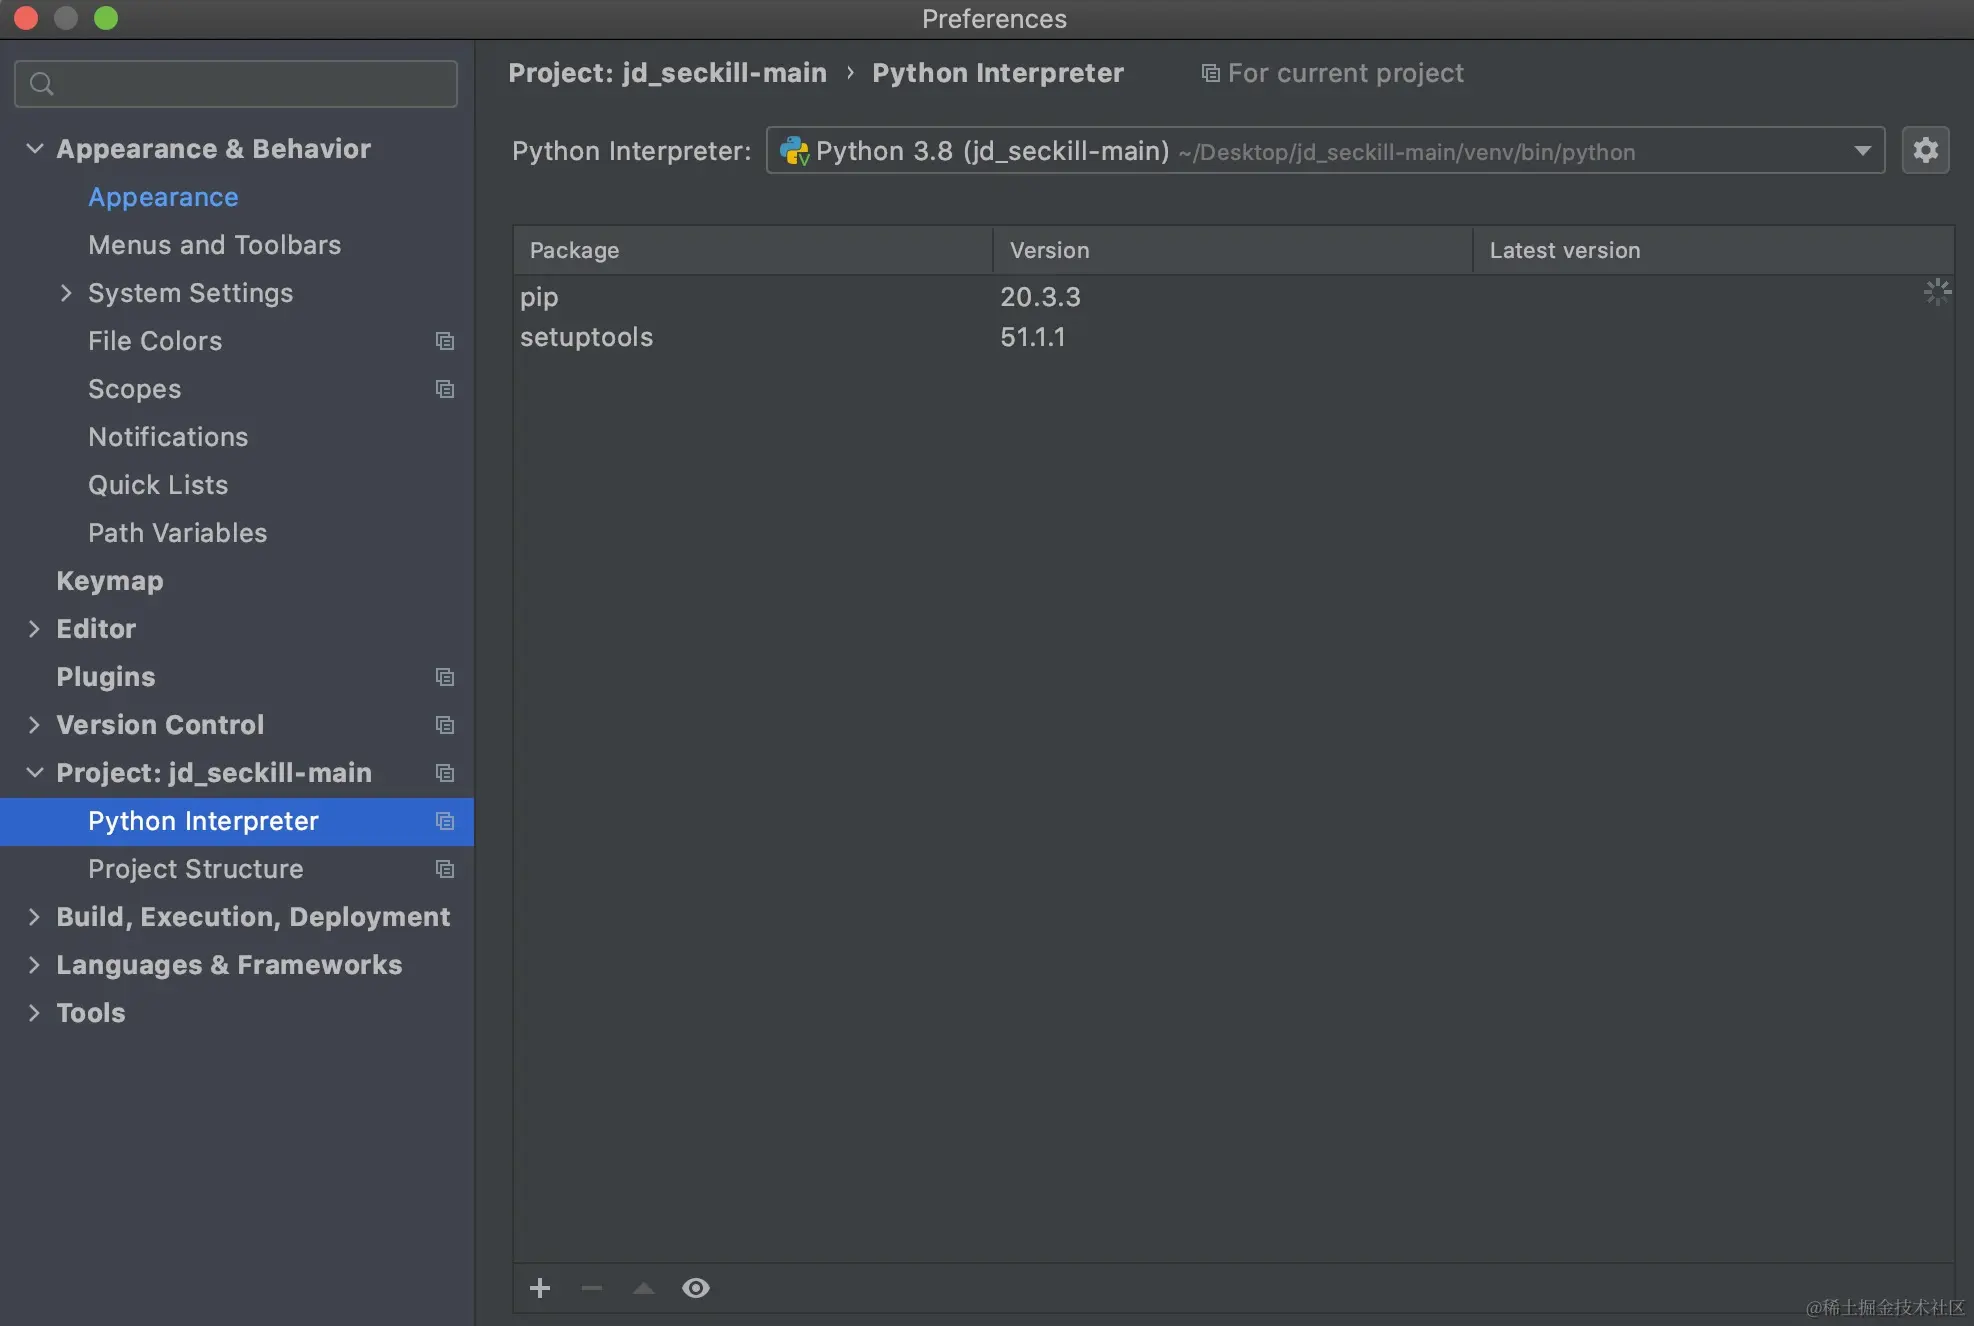The height and width of the screenshot is (1326, 1974).
Task: Expand Build, Execution, Deployment section
Action: pos(34,917)
